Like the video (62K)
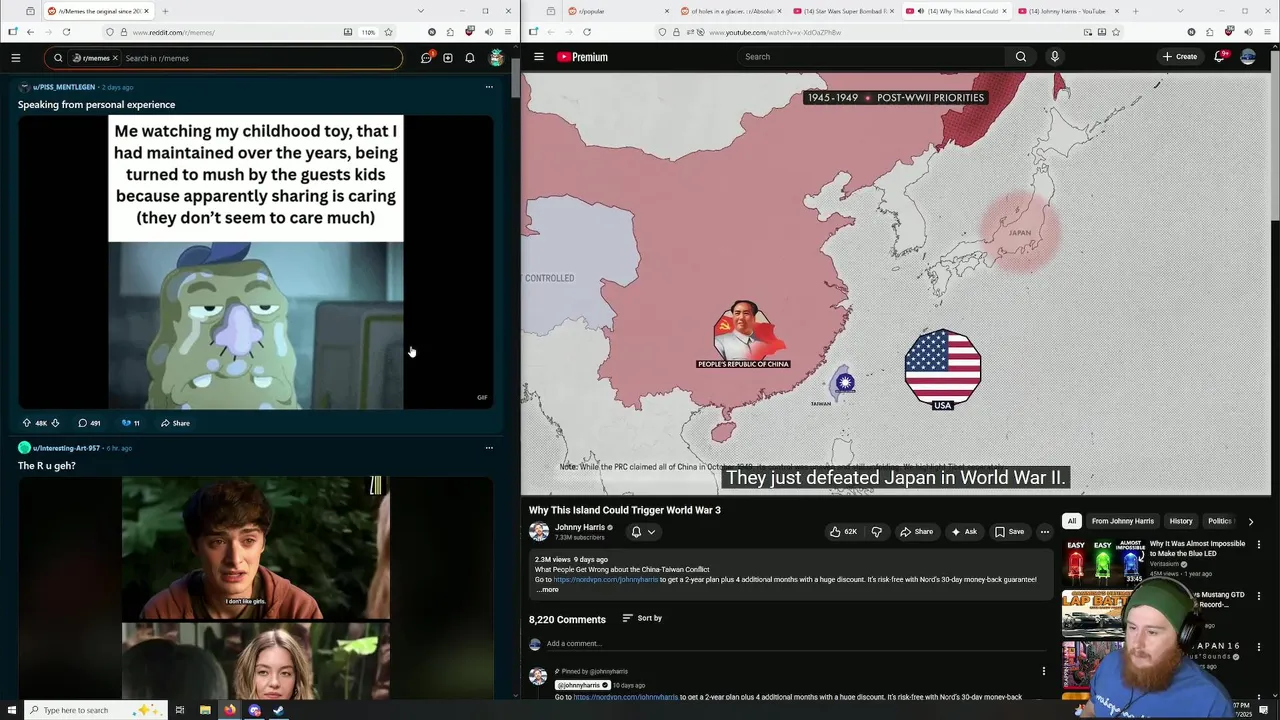This screenshot has width=1280, height=720. (844, 532)
